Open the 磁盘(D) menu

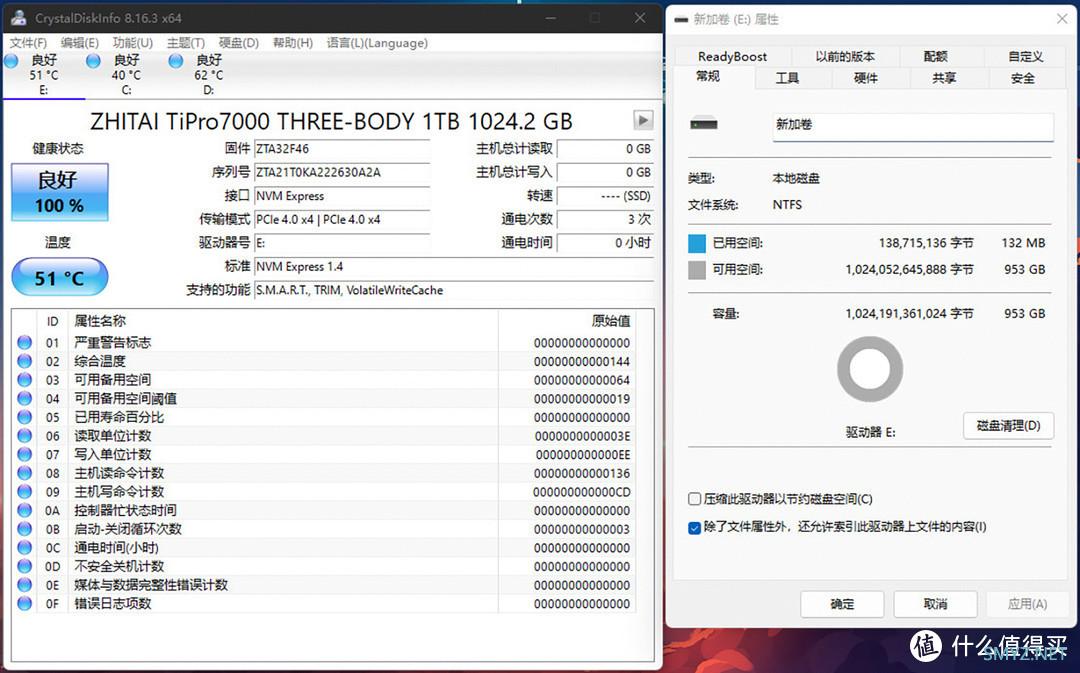click(237, 42)
